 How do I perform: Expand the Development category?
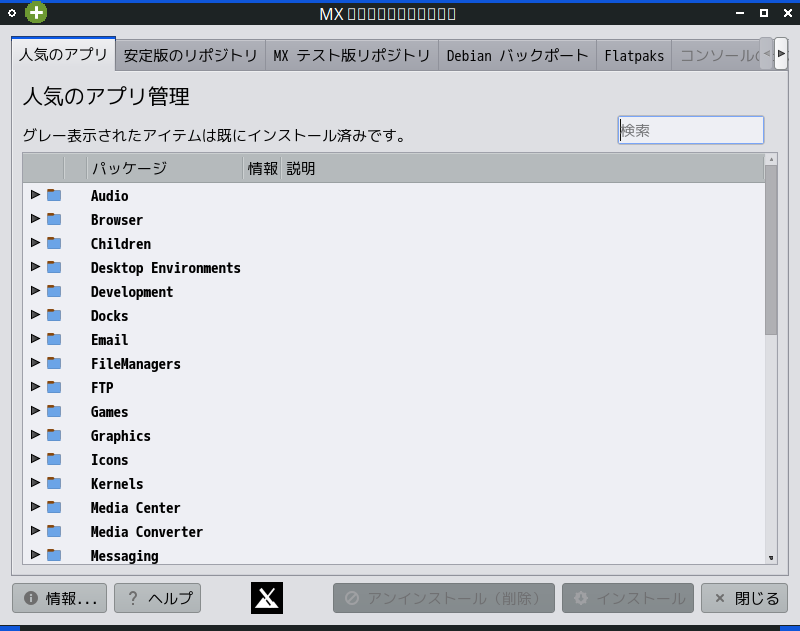pos(35,290)
